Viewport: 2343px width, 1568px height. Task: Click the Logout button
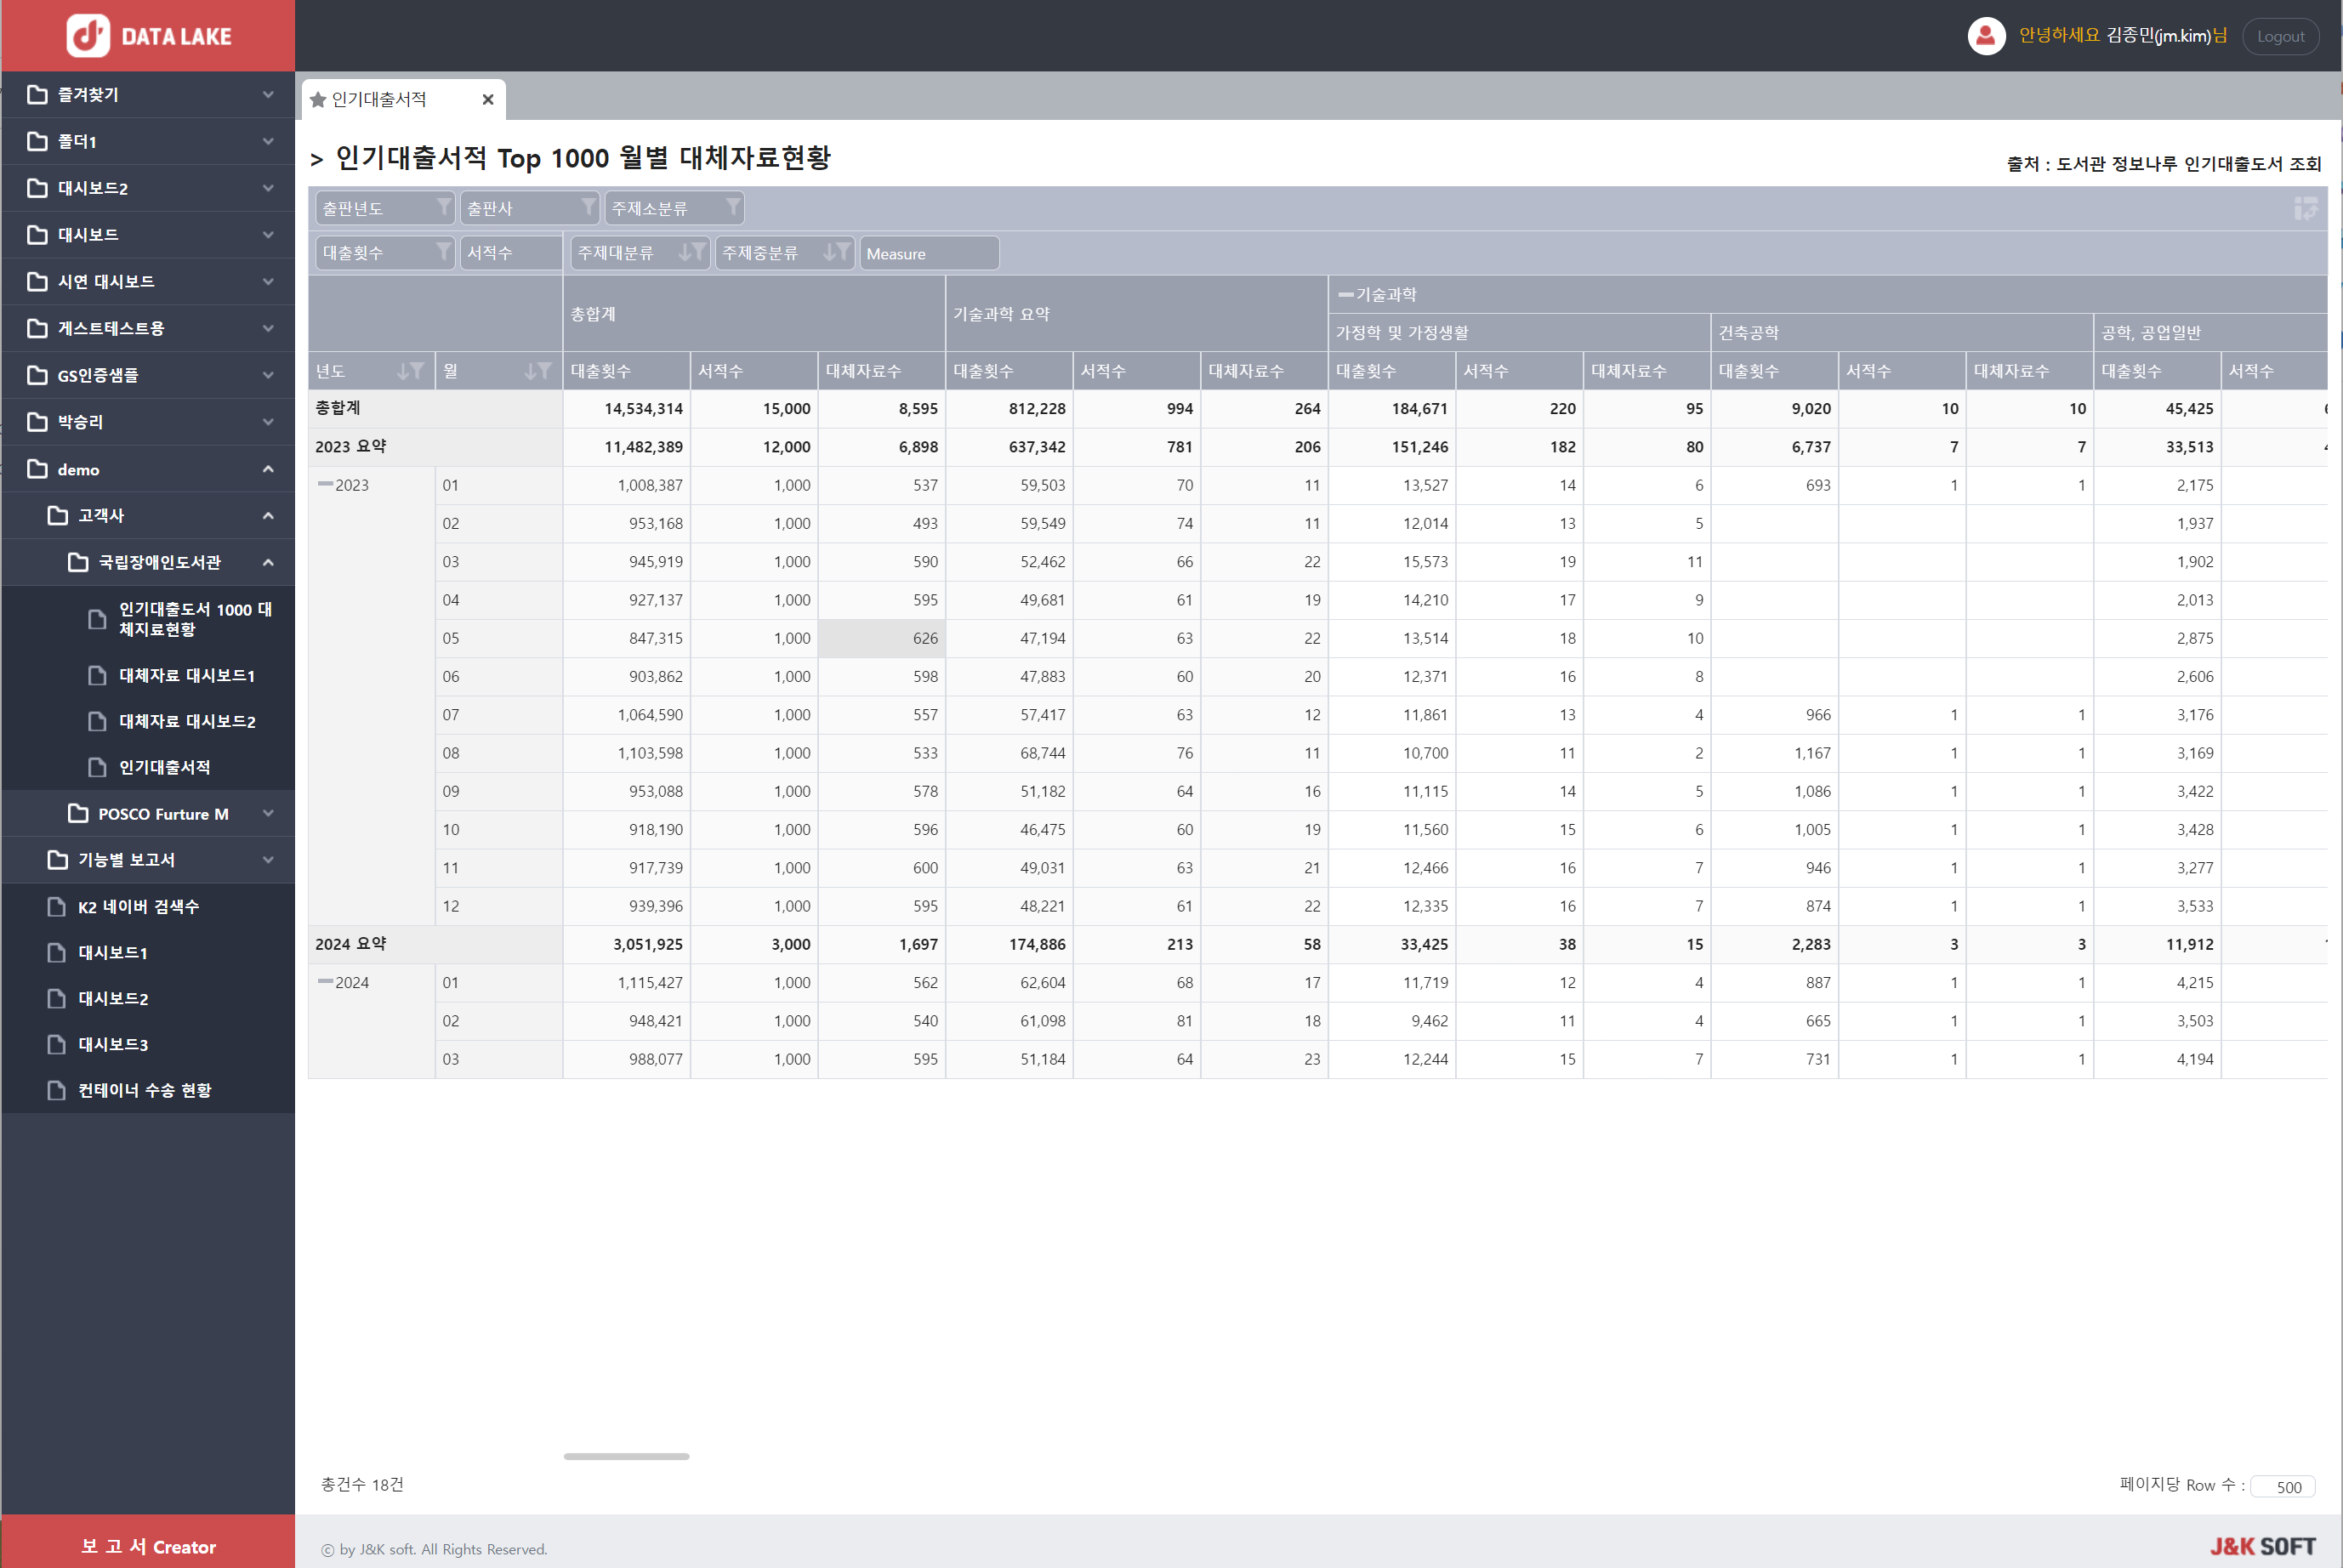tap(2280, 37)
